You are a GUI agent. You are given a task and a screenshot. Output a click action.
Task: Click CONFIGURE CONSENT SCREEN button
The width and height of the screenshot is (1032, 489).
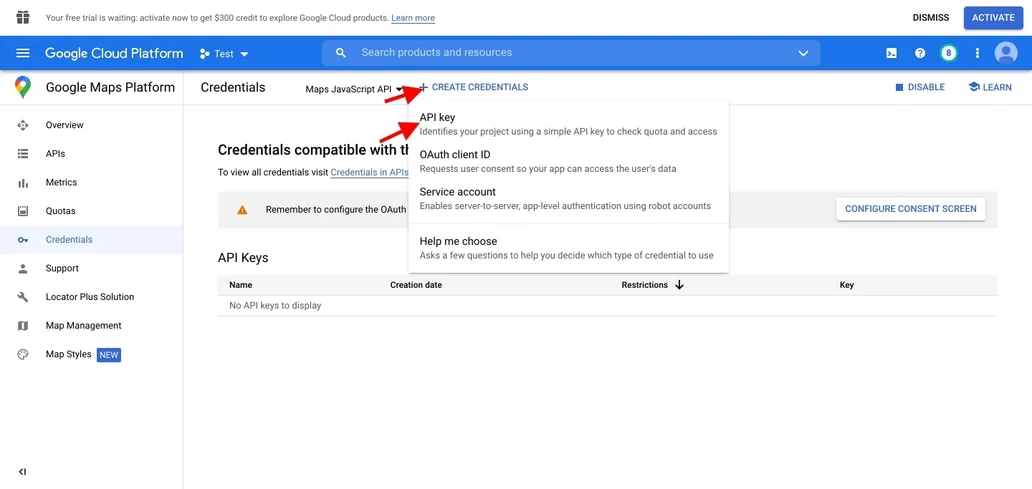[910, 209]
